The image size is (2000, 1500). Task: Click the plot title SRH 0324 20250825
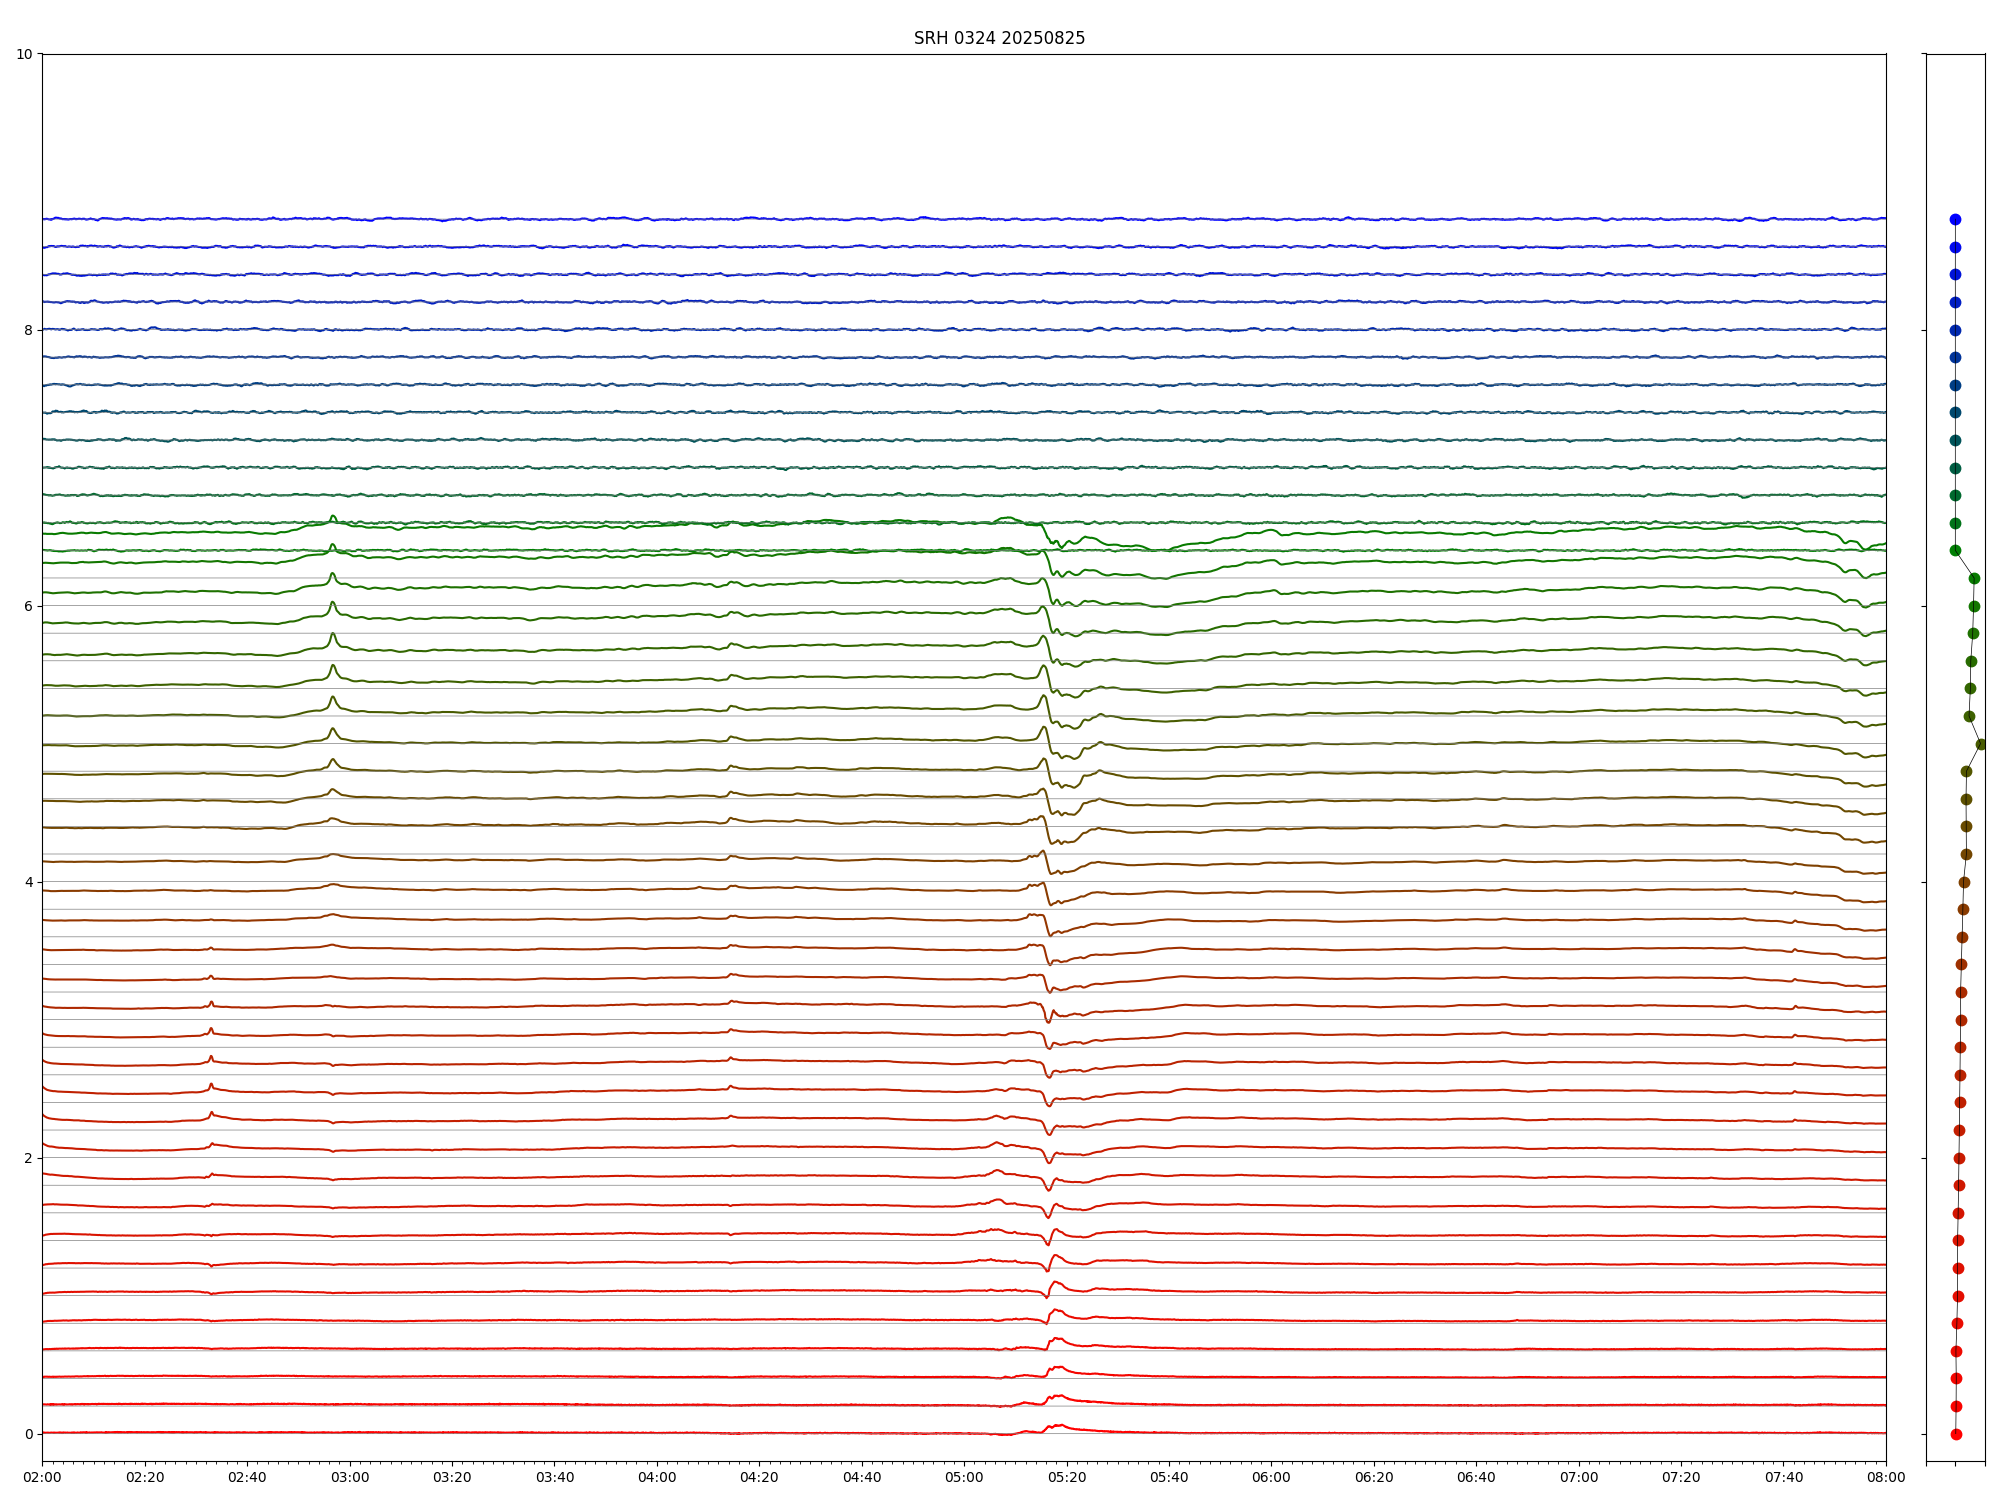[999, 38]
